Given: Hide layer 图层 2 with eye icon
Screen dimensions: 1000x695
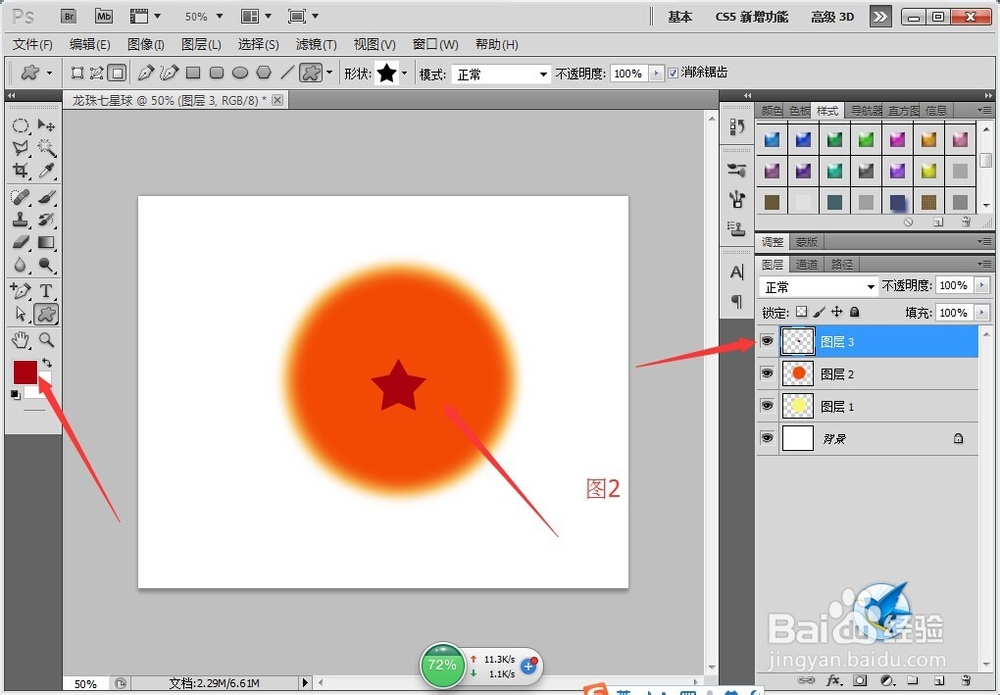Looking at the screenshot, I should [x=767, y=373].
